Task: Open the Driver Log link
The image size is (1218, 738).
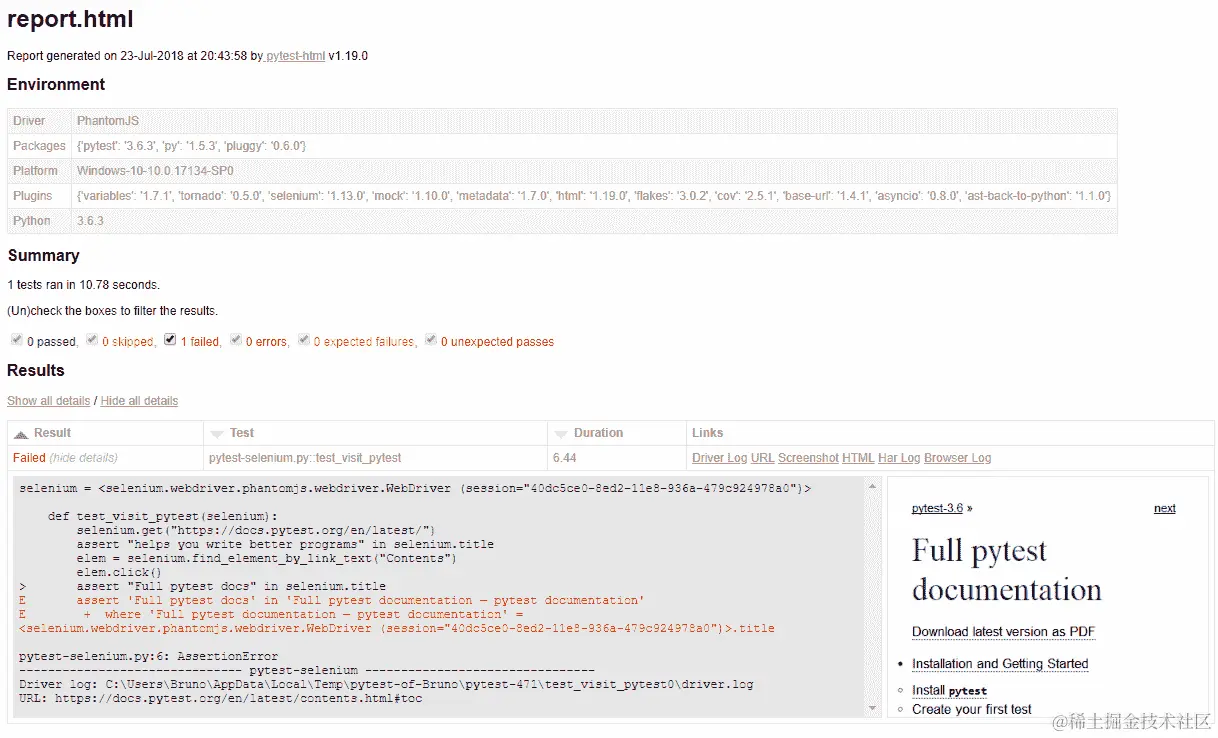Action: pyautogui.click(x=719, y=458)
